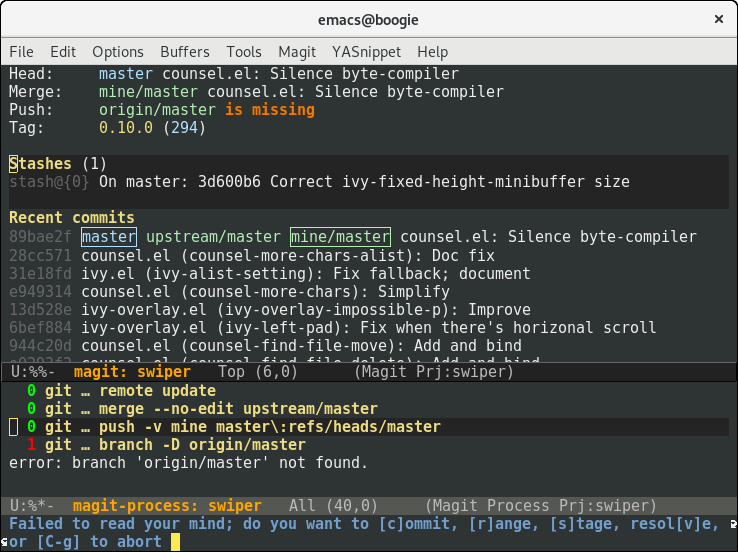Viewport: 738px width, 552px height.
Task: Open the Tools menu
Action: (244, 51)
